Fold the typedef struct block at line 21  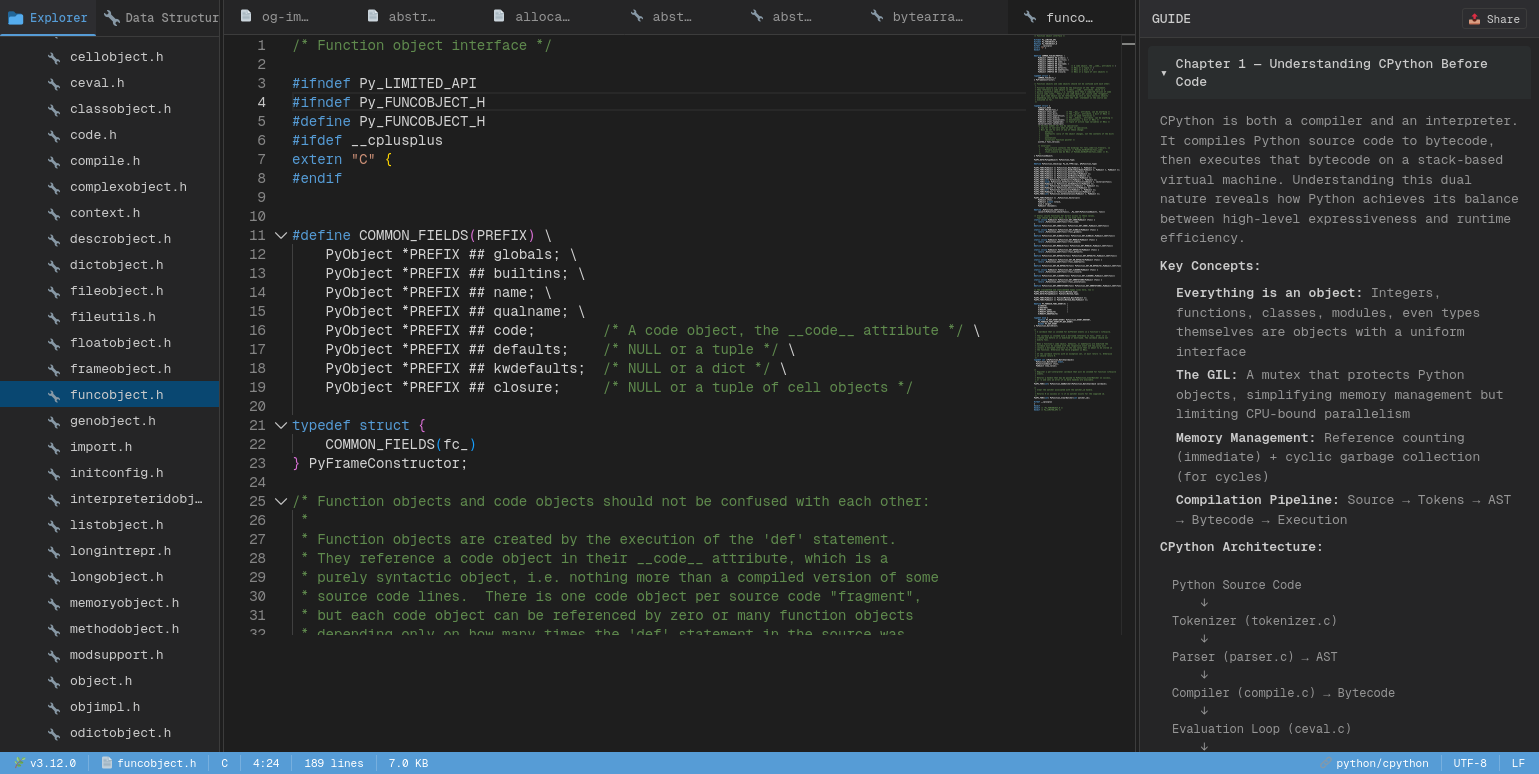(281, 426)
